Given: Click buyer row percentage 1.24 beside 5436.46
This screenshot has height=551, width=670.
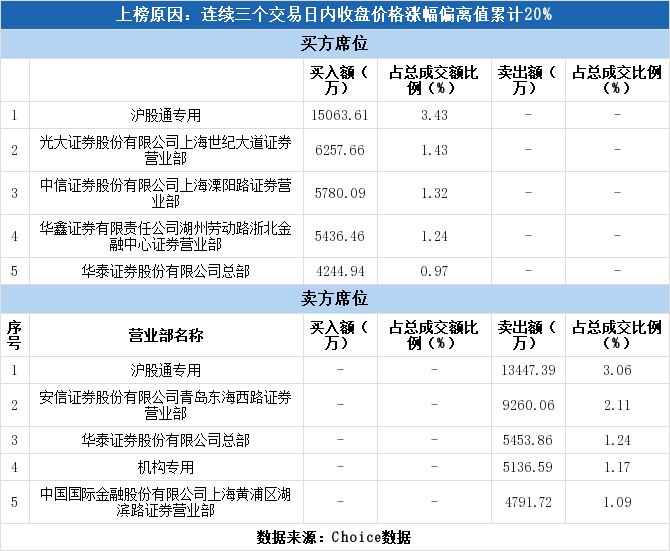Looking at the screenshot, I should tap(434, 236).
